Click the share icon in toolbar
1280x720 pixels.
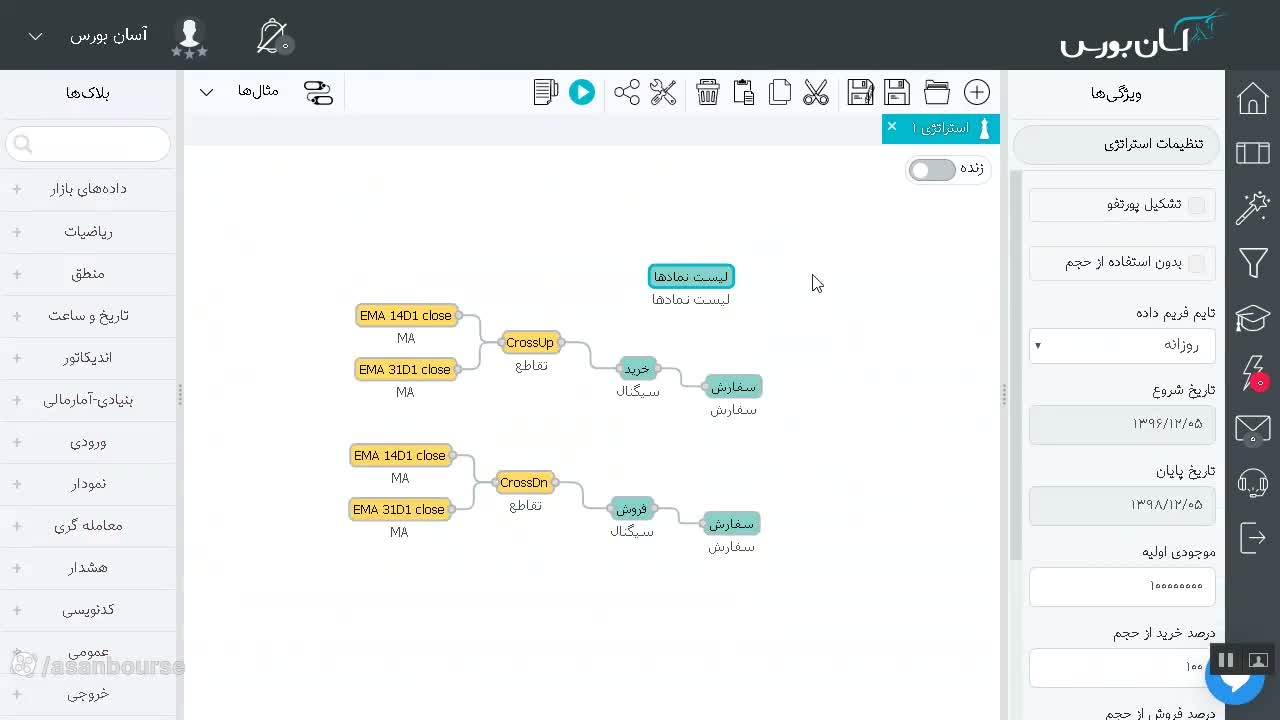click(627, 93)
